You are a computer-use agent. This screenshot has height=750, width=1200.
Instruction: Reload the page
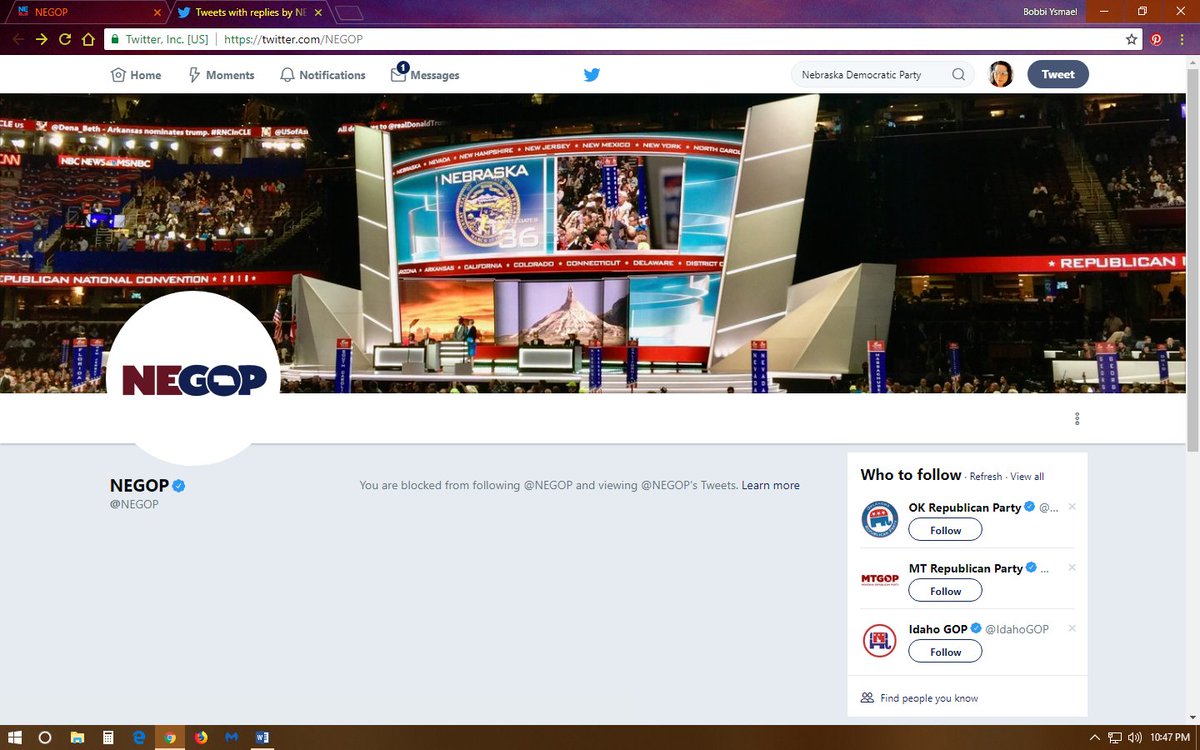[65, 39]
